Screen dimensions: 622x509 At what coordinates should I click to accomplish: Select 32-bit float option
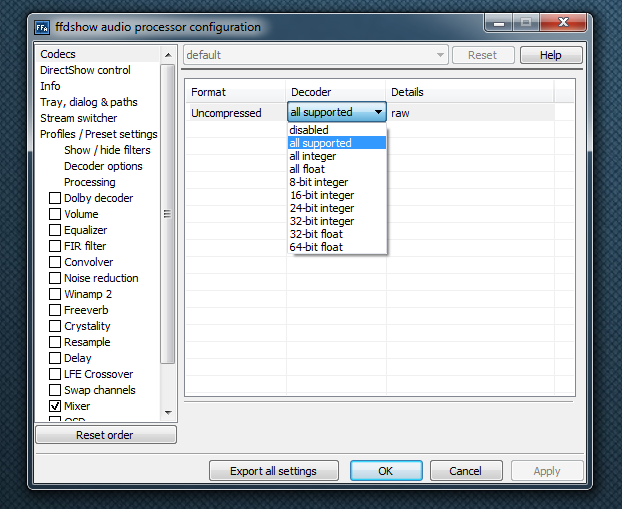pos(337,234)
